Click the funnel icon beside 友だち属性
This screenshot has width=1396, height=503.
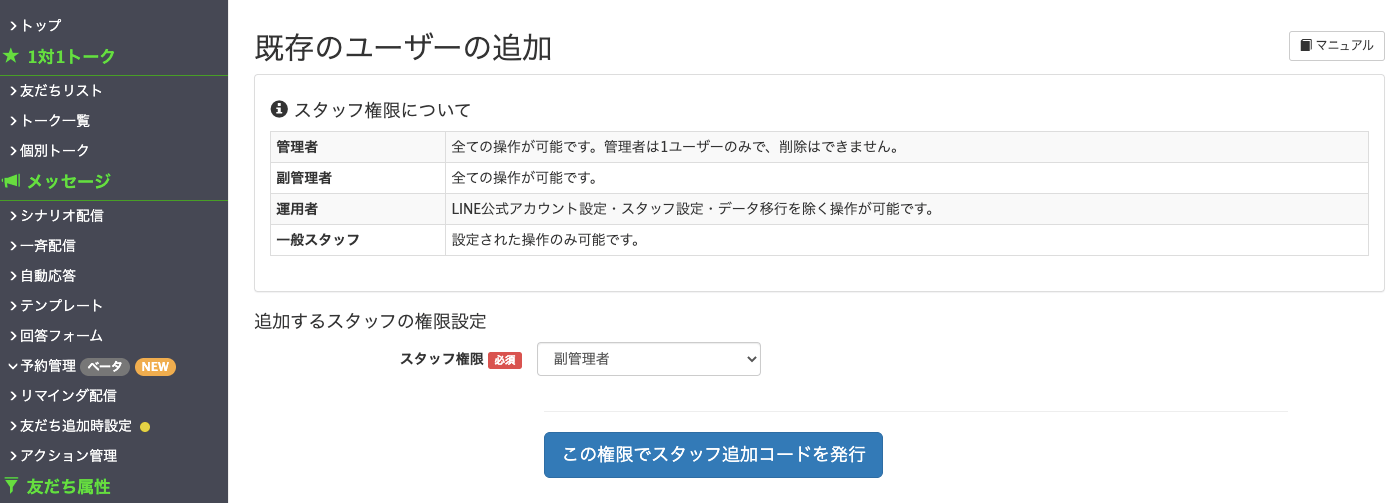(11, 486)
